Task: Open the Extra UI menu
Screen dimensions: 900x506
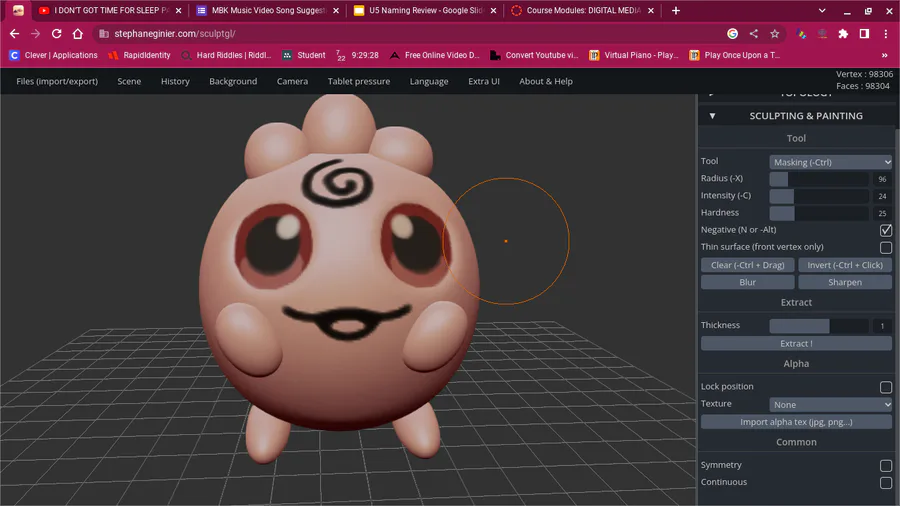Action: pyautogui.click(x=484, y=81)
